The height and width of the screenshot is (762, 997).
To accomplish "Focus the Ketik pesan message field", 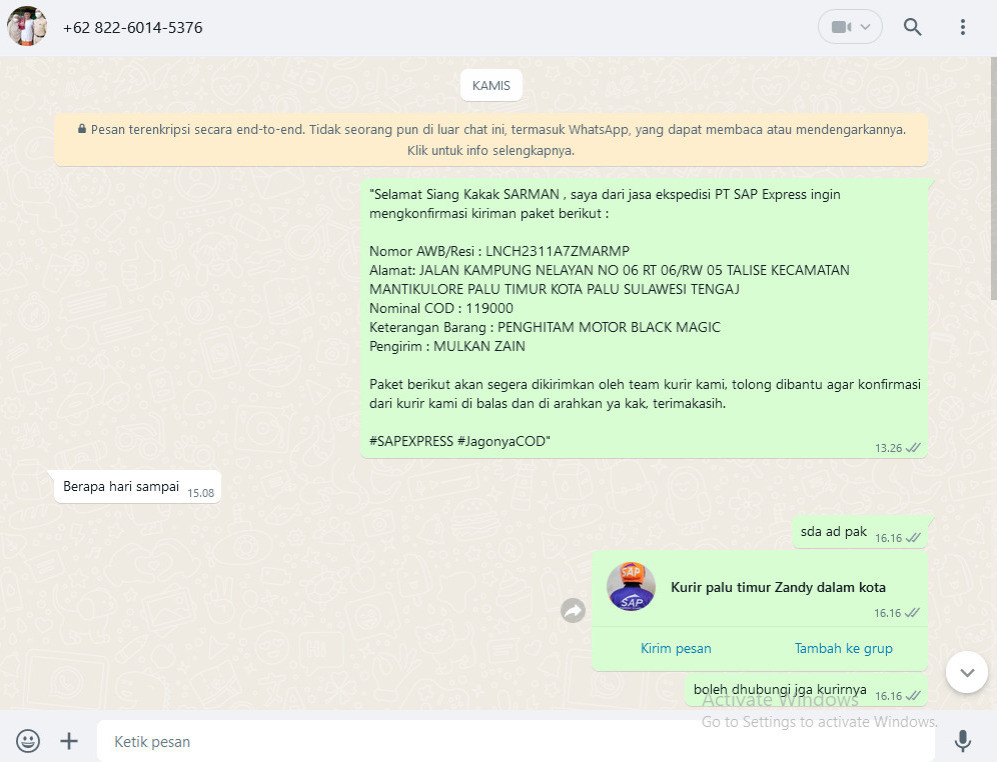I will [516, 741].
